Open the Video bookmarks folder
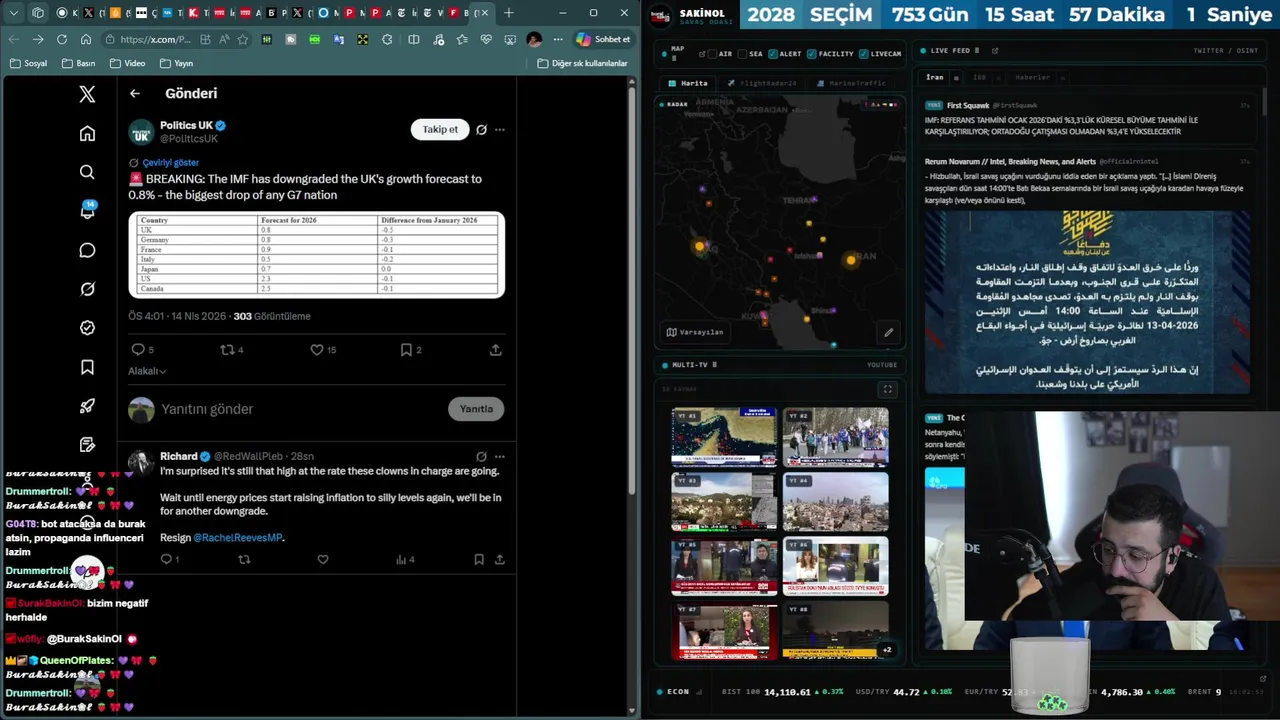Image resolution: width=1280 pixels, height=720 pixels. (x=127, y=63)
